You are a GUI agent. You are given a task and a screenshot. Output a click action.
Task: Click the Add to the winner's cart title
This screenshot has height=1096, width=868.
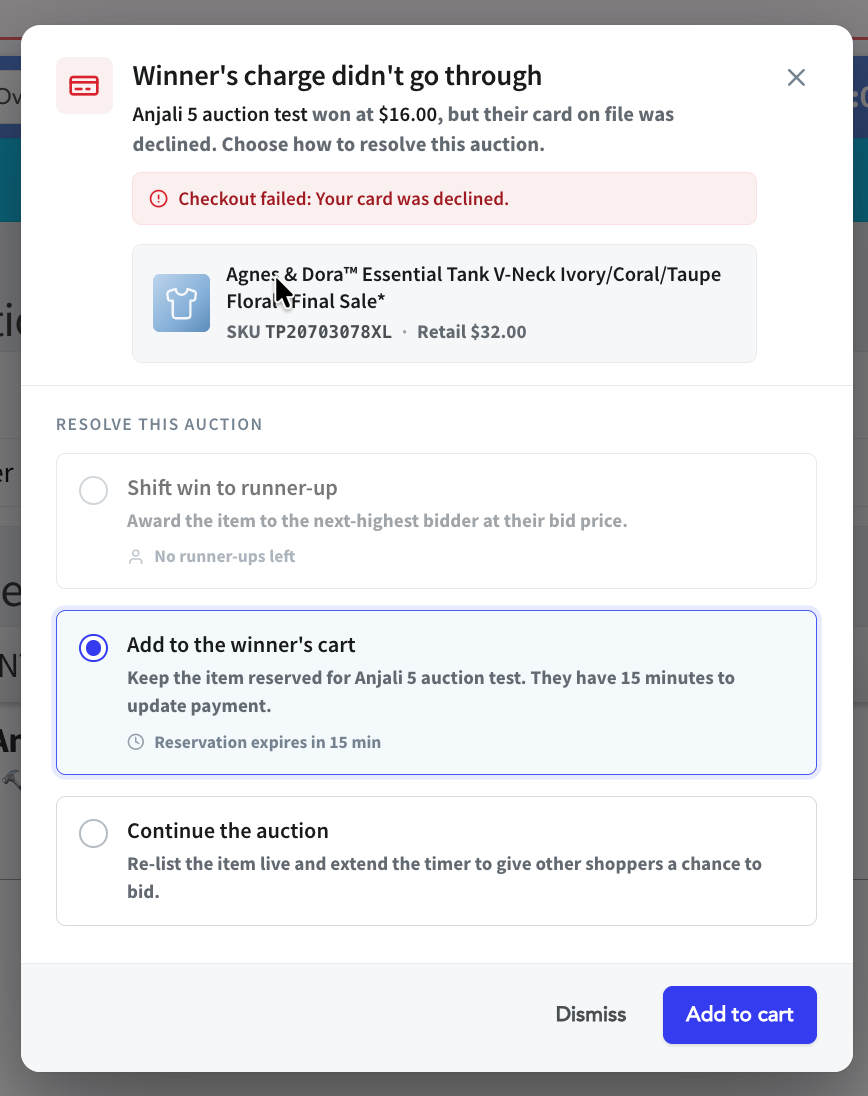(x=241, y=644)
